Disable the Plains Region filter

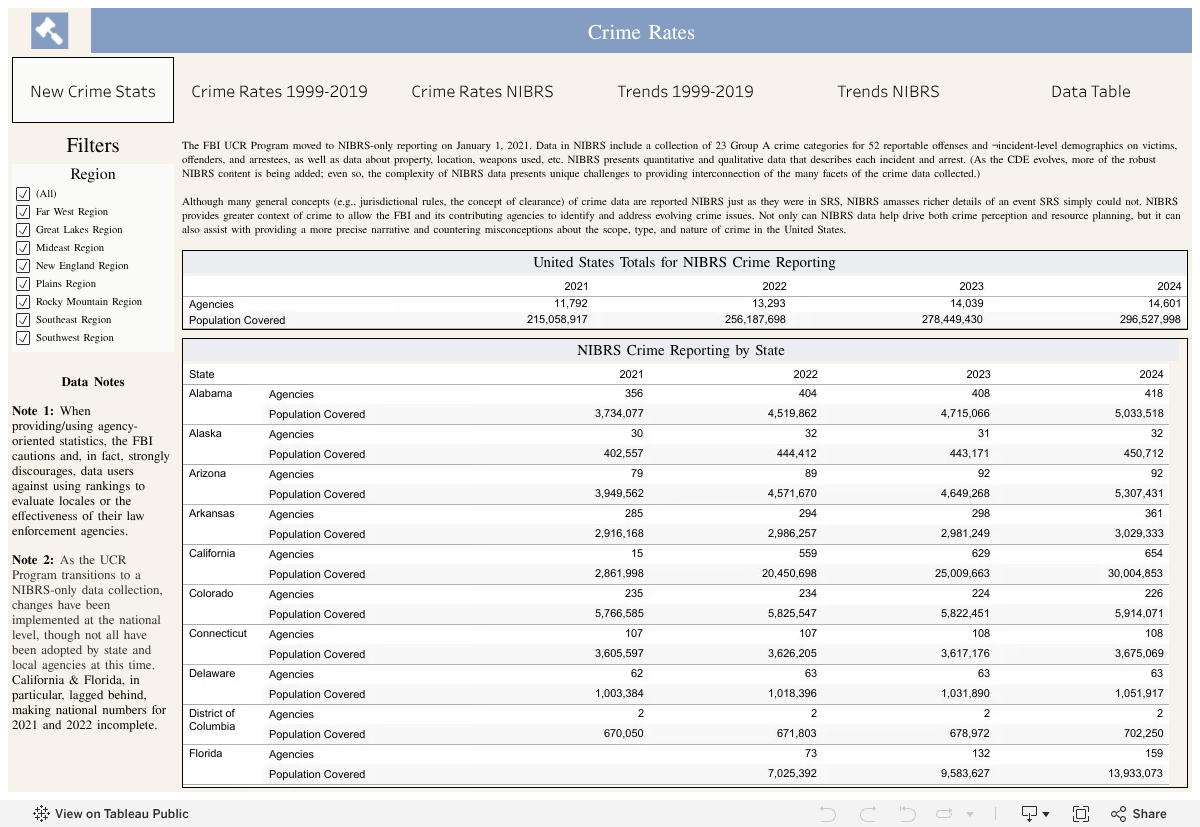pyautogui.click(x=23, y=284)
